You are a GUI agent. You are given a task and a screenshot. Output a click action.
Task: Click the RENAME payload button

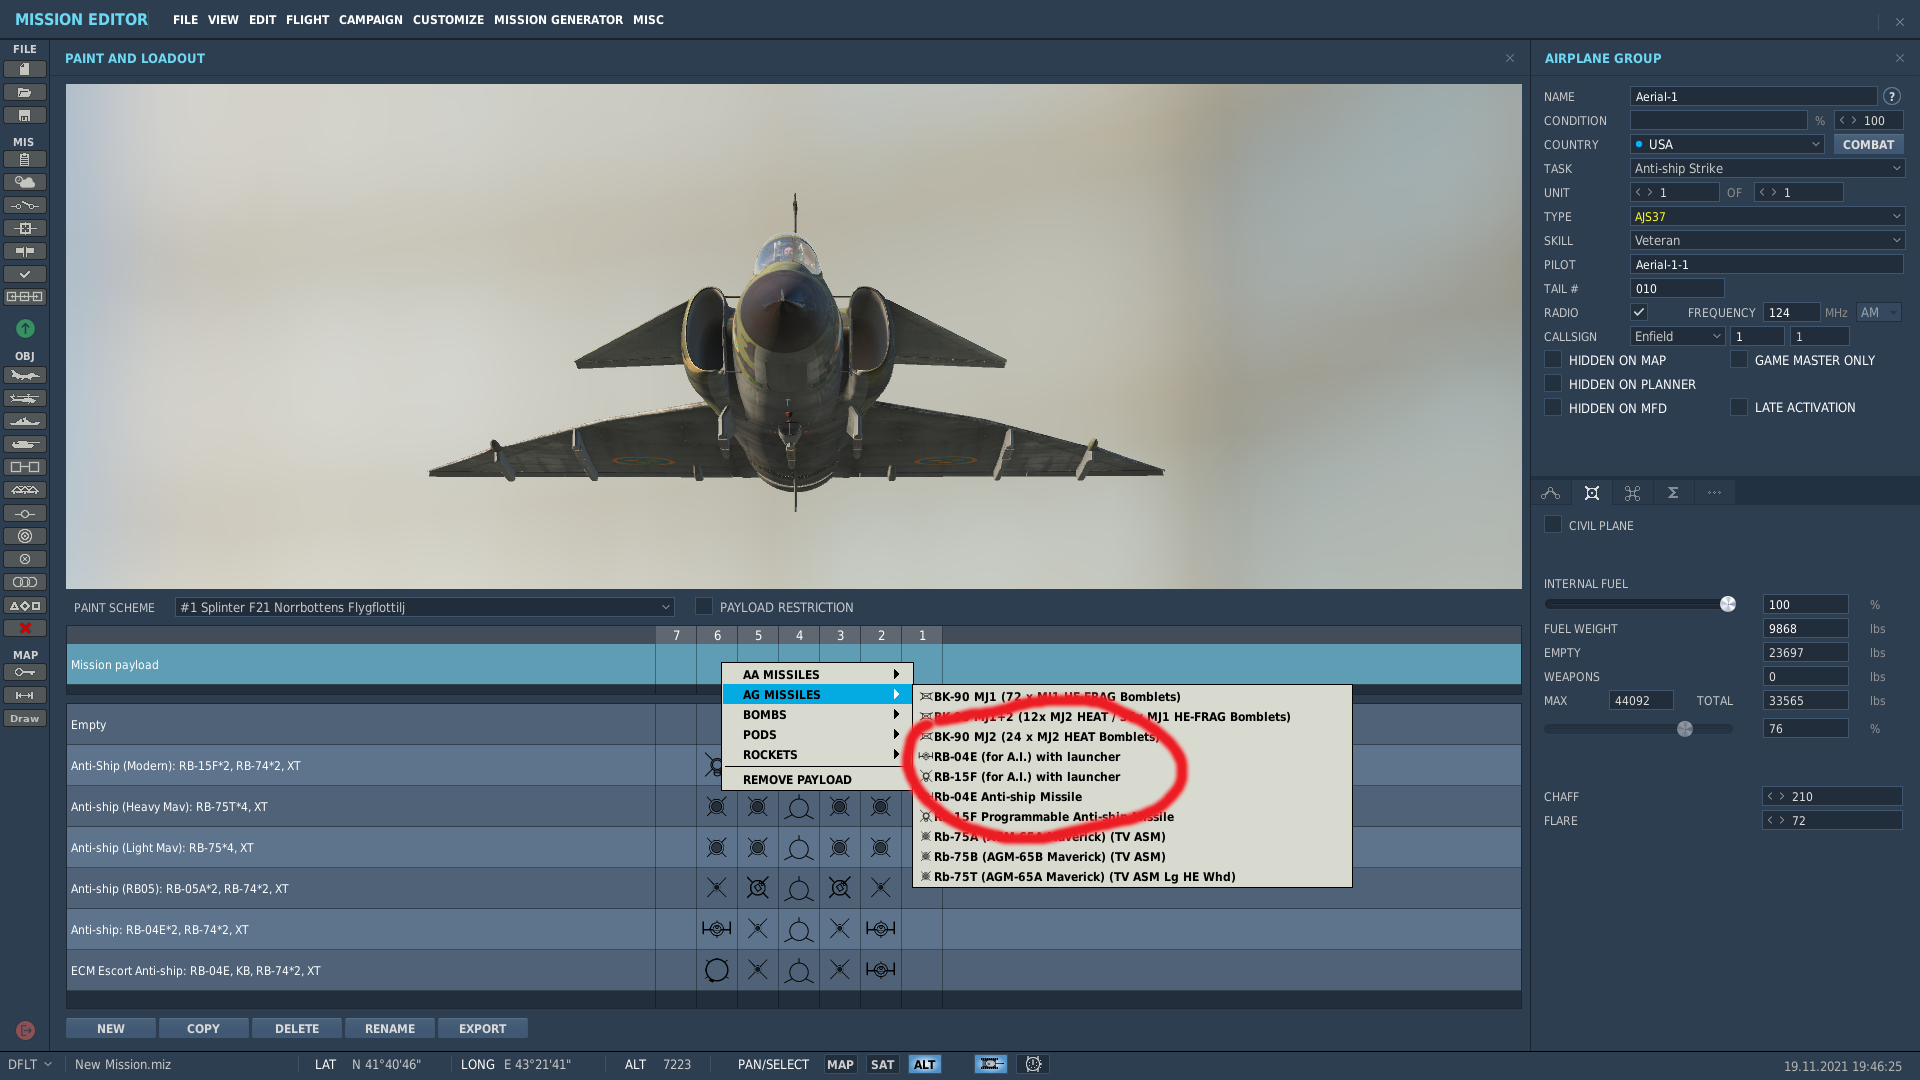pyautogui.click(x=390, y=1028)
